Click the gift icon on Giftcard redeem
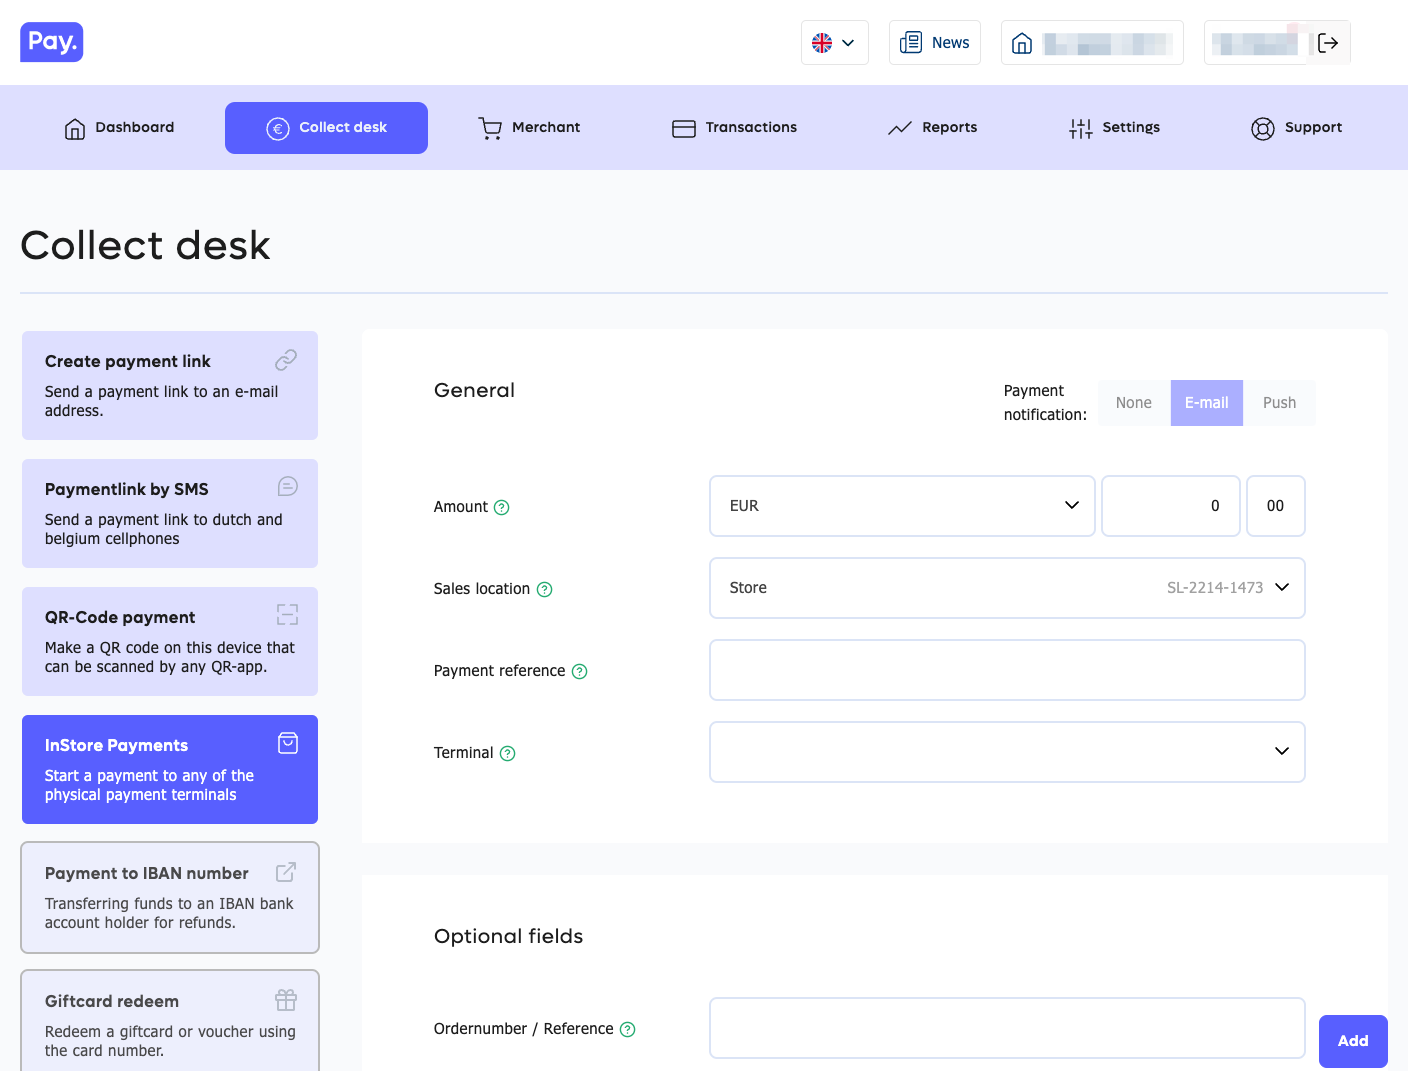 pyautogui.click(x=286, y=1000)
